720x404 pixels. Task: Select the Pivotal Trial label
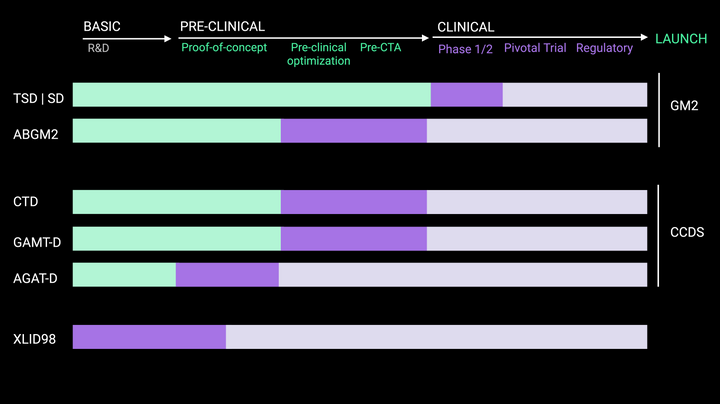(x=535, y=48)
